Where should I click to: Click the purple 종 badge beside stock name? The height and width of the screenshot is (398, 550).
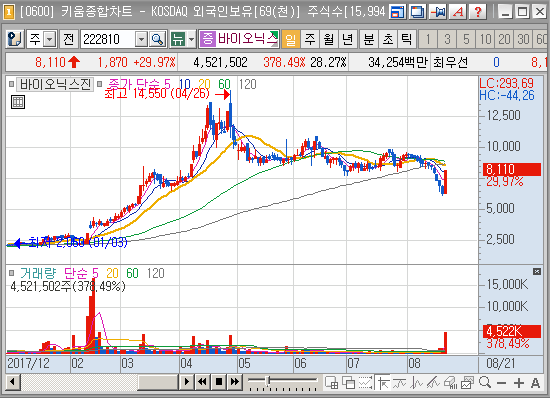208,39
